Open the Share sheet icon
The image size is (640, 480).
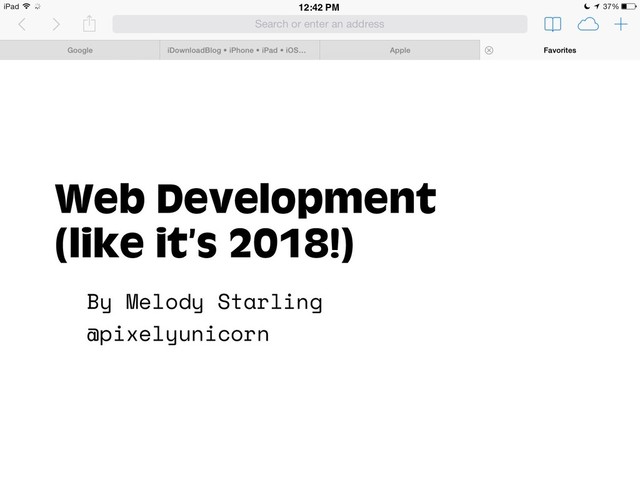89,24
